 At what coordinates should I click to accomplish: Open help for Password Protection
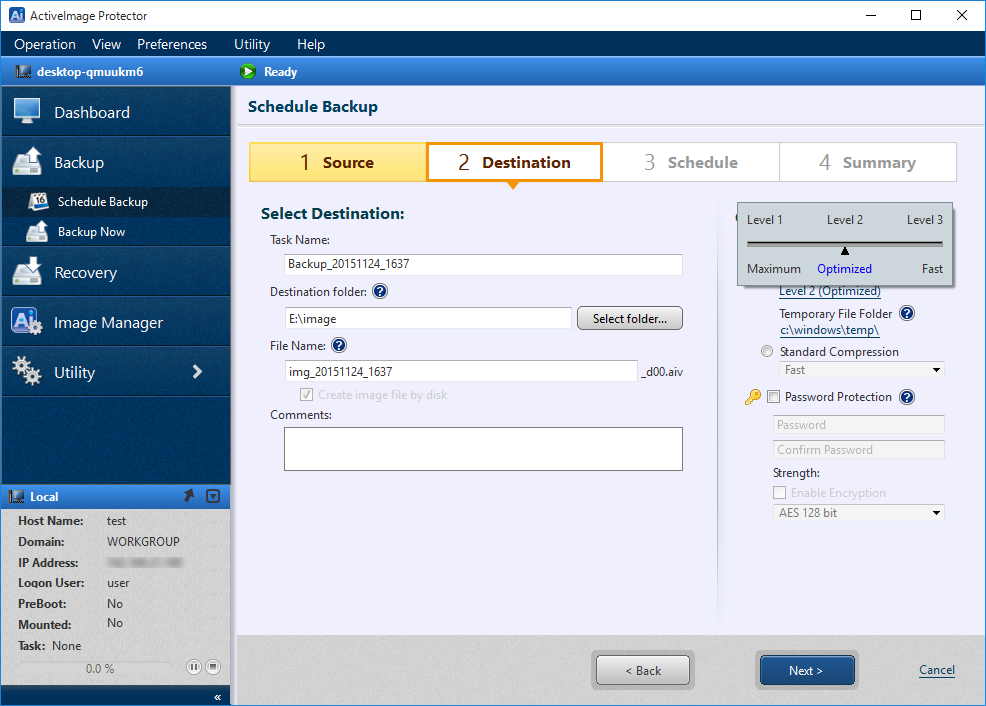coord(907,397)
